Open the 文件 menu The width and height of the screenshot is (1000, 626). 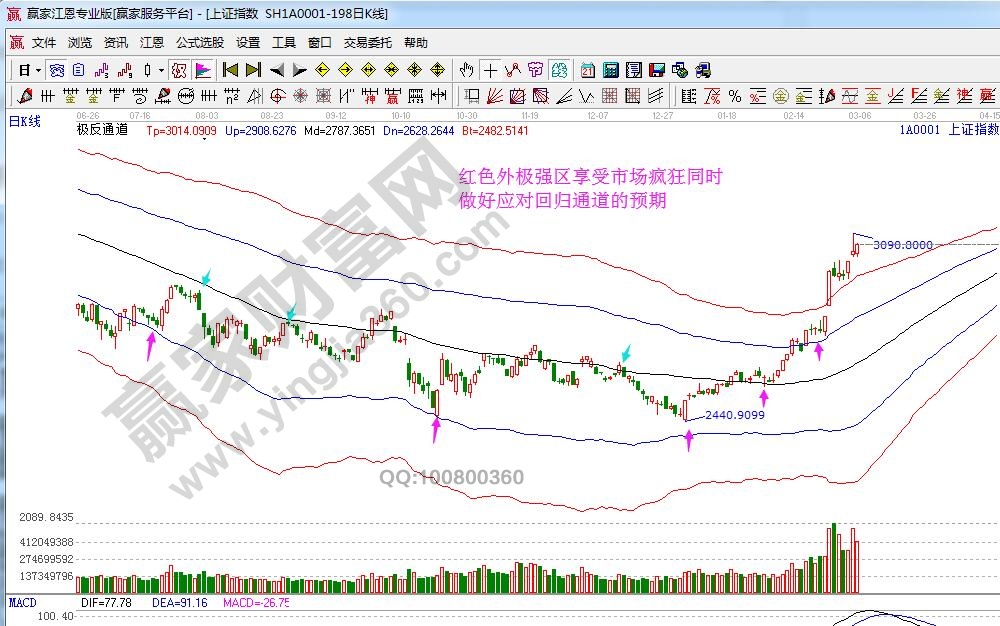click(44, 43)
